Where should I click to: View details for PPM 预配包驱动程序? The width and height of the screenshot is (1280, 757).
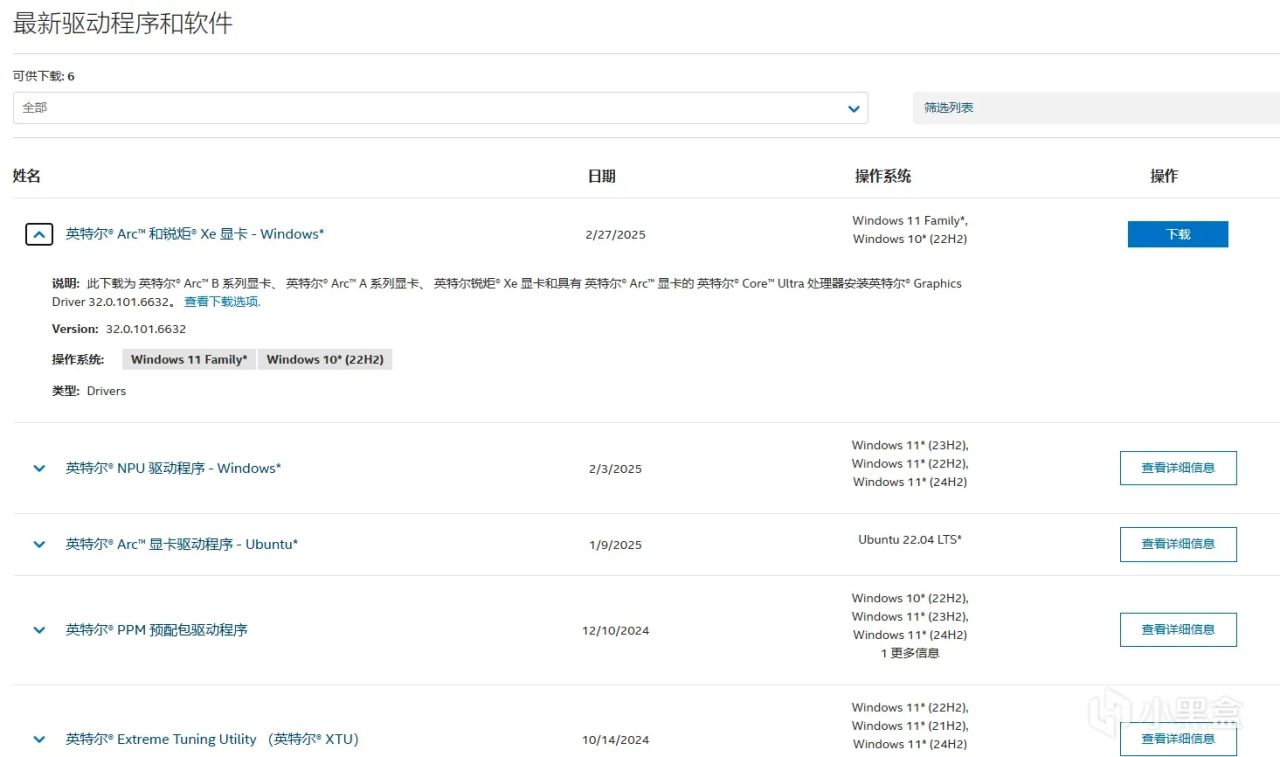1178,630
